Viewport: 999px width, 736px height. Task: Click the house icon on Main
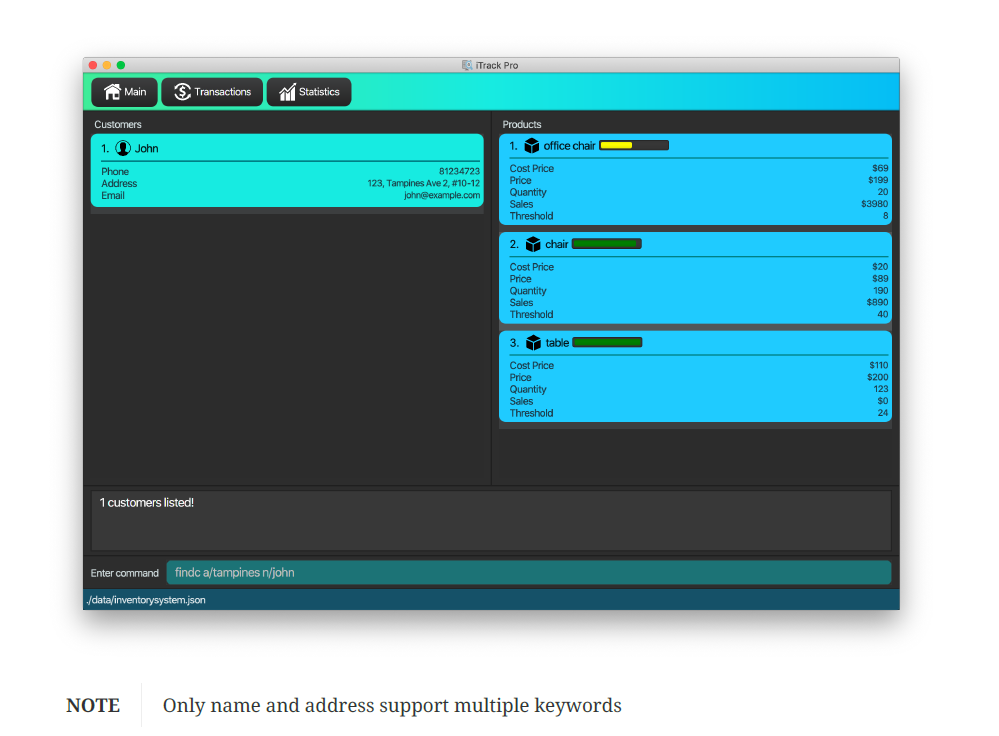tap(112, 92)
